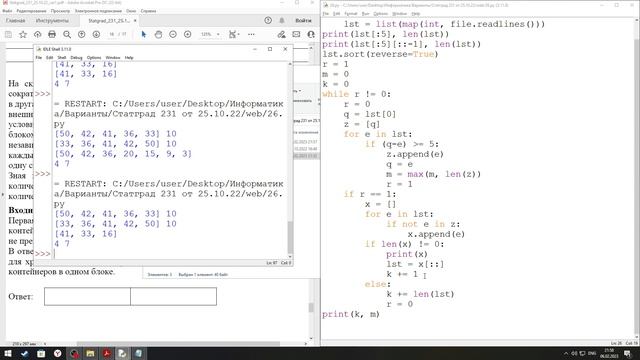The width and height of the screenshot is (640, 360).
Task: Click the upload to cloud icon in Acrobat
Action: click(38, 34)
